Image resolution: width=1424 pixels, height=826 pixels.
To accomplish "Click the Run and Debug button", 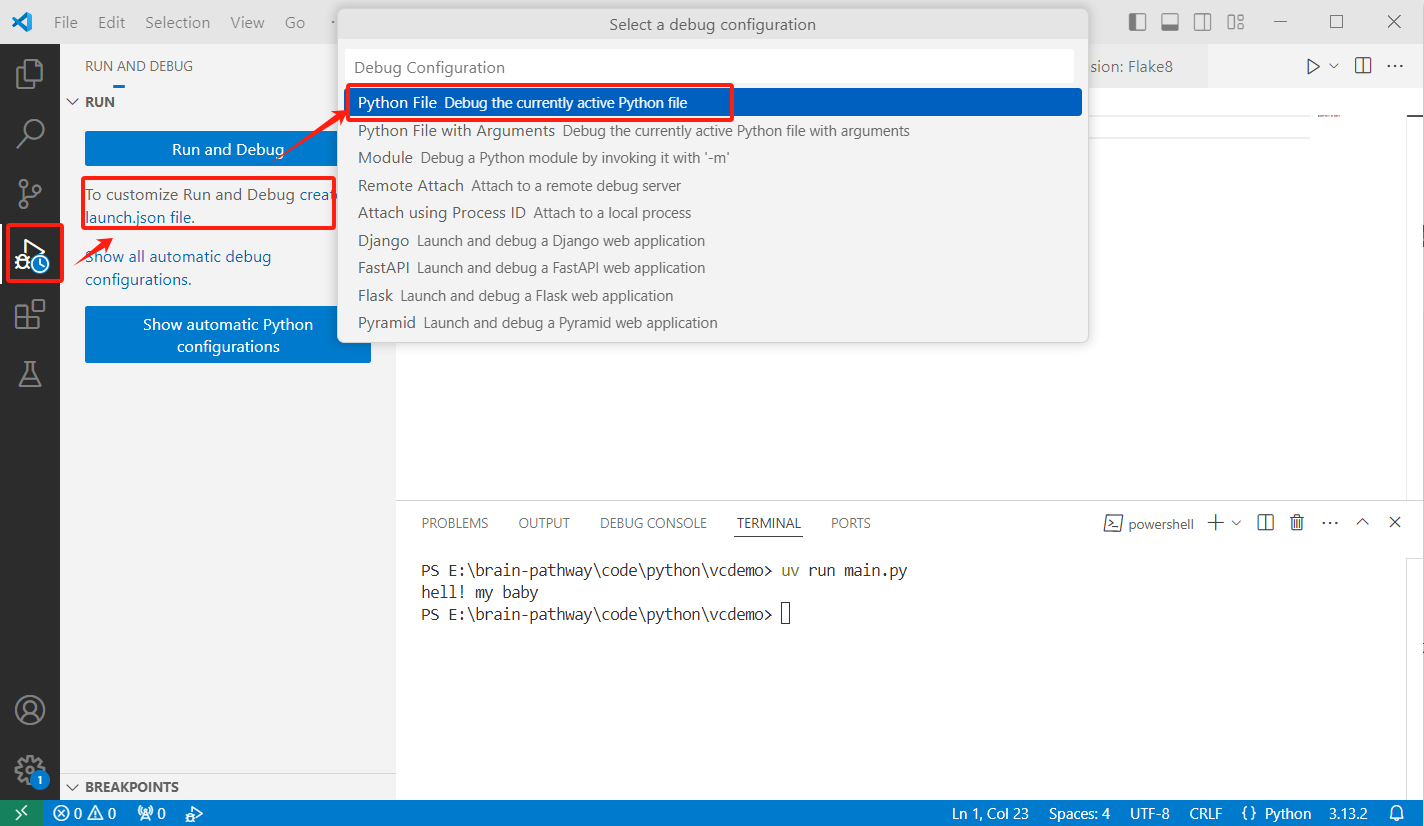I will [x=228, y=149].
